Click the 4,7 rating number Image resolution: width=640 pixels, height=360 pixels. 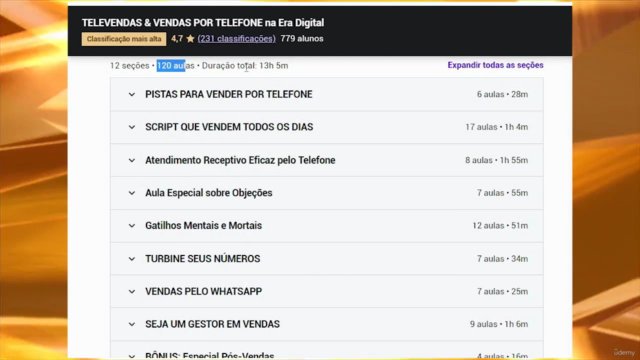pos(177,39)
